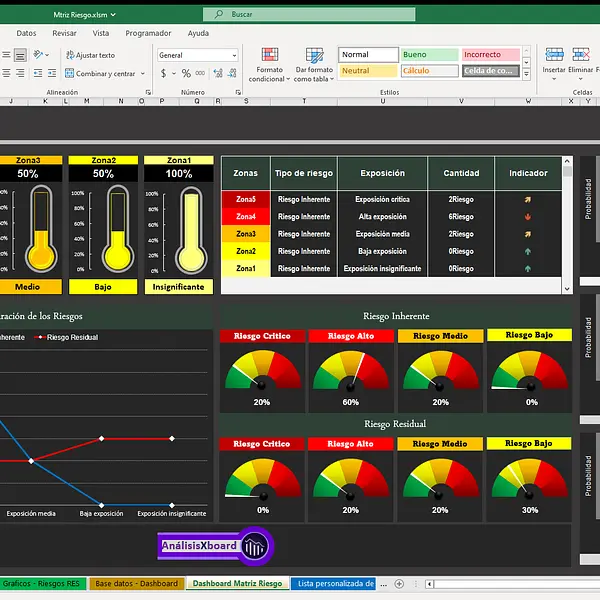Click the sheet tabs scroll-left arrow
The image size is (600, 600).
[x=429, y=584]
